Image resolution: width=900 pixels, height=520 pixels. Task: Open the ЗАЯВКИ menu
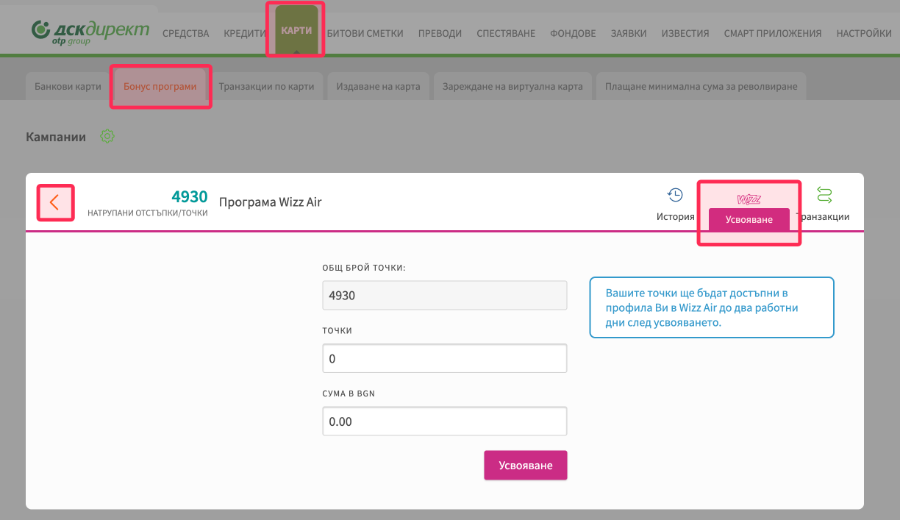pyautogui.click(x=629, y=33)
